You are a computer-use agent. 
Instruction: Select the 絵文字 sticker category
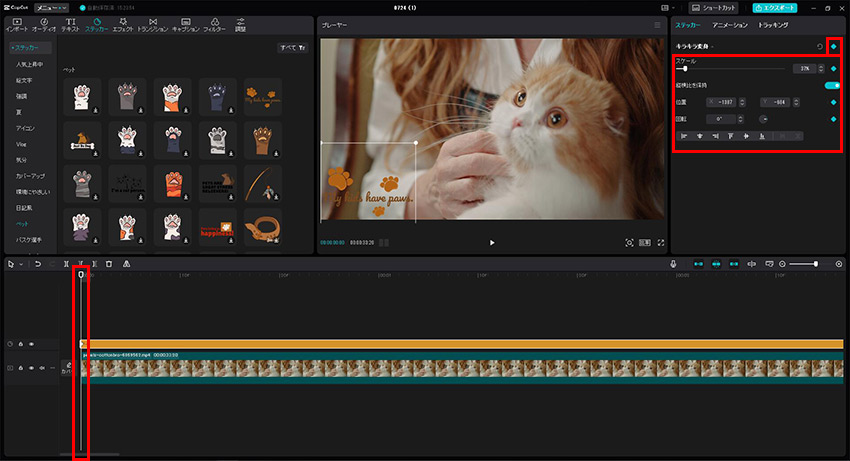click(24, 80)
